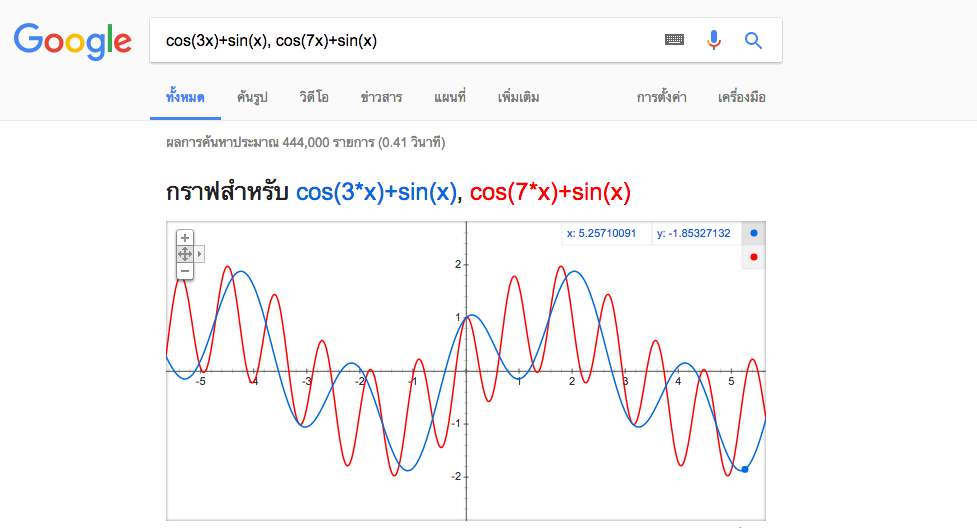Image resolution: width=977 pixels, height=528 pixels.
Task: Click the blue magnifier search icon
Action: [753, 41]
